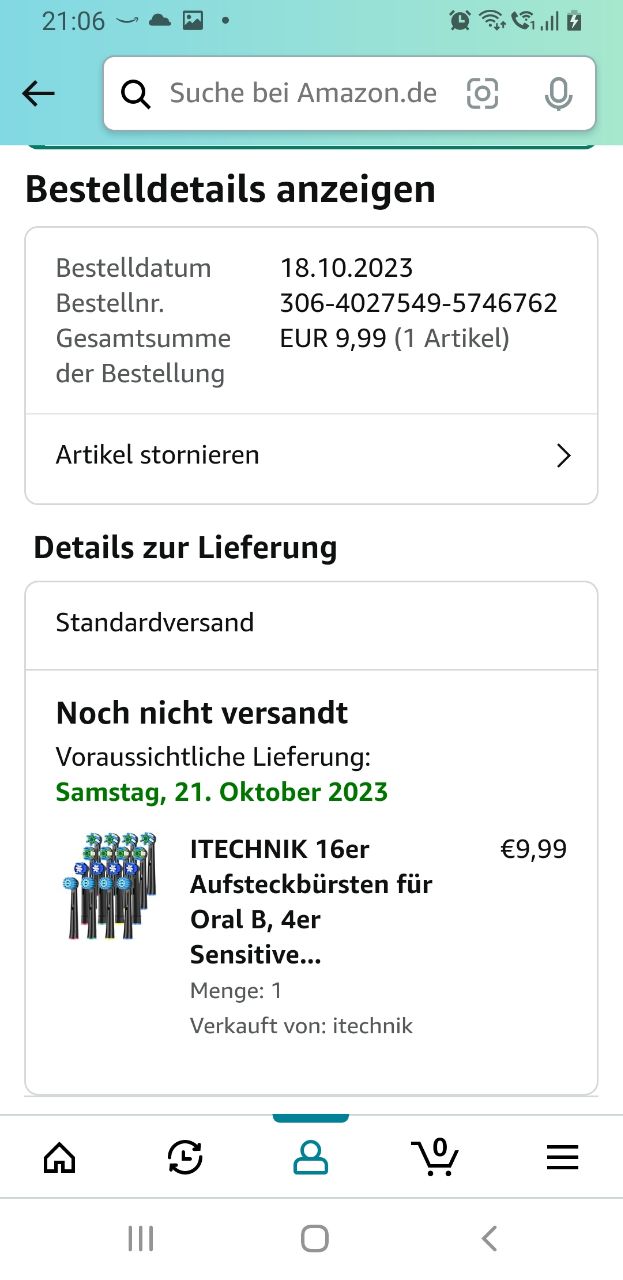Tap the back arrow icon
623x1280 pixels.
coord(38,94)
